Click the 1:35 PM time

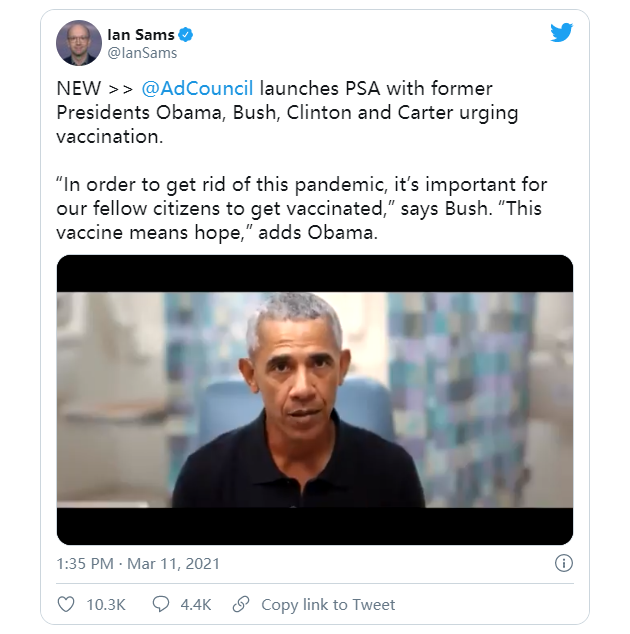coord(87,564)
